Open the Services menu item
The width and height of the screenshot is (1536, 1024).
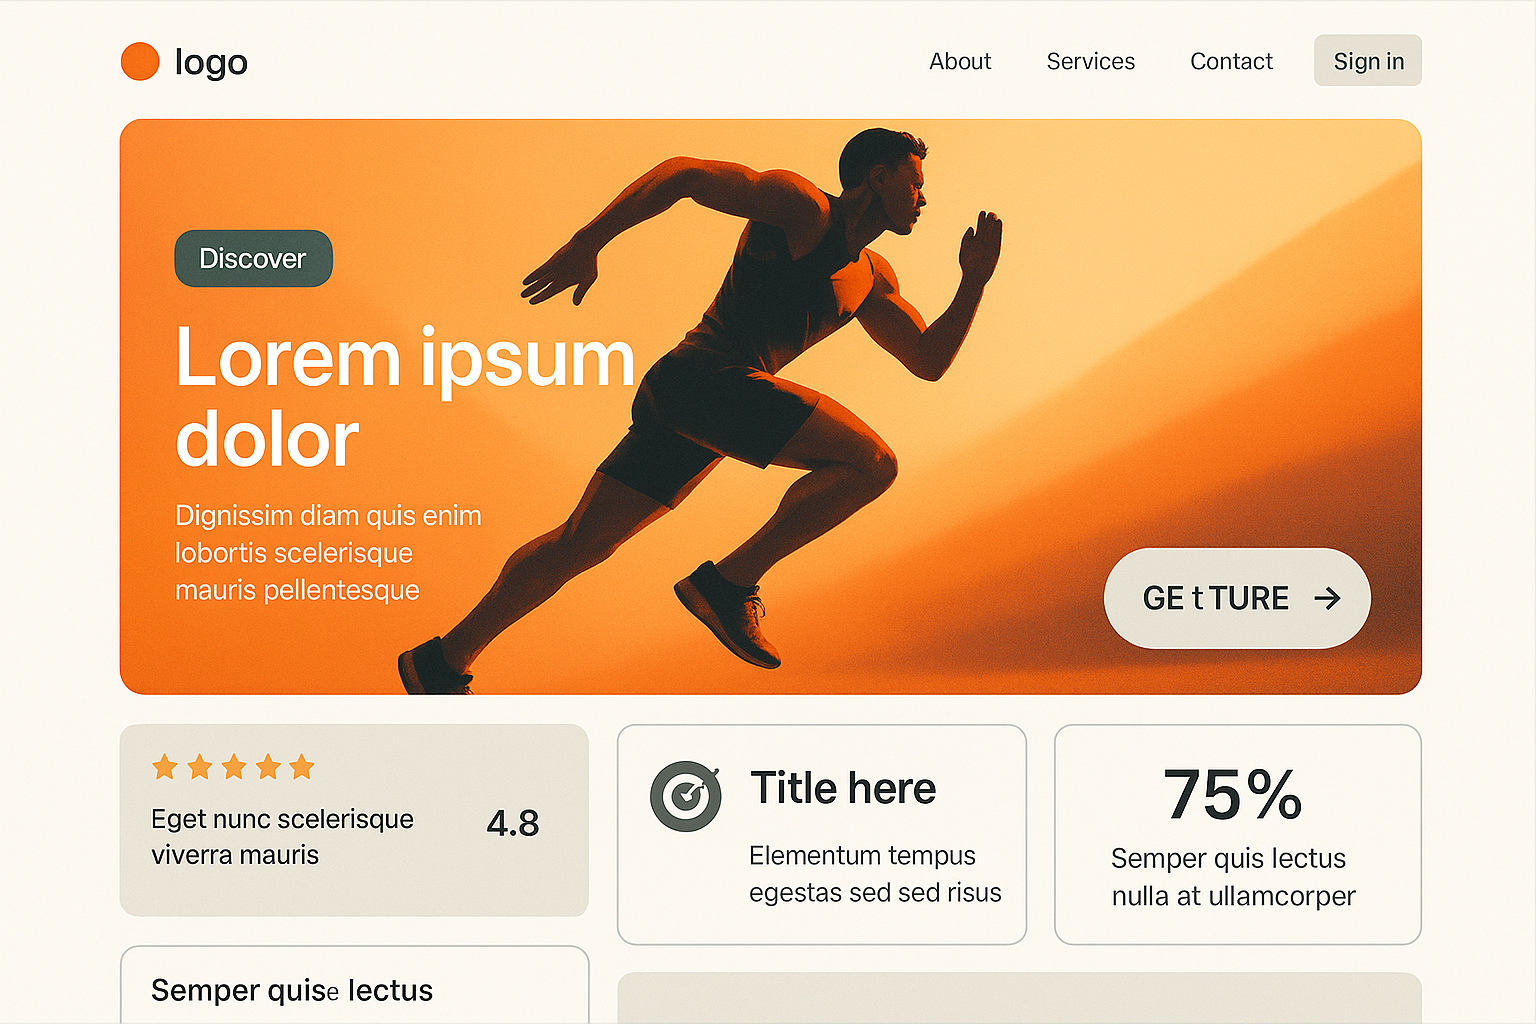point(1090,61)
